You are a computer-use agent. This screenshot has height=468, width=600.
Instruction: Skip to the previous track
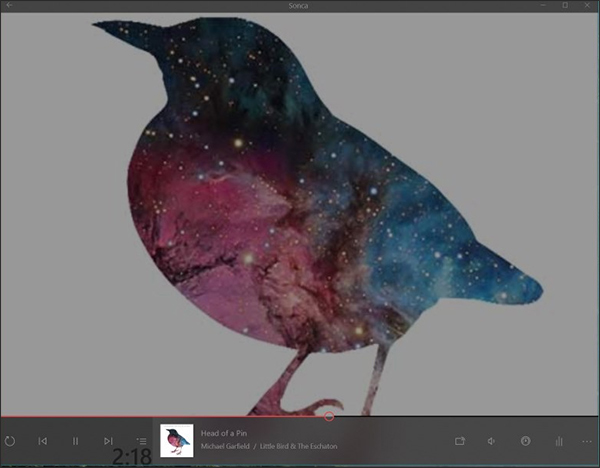pos(43,441)
